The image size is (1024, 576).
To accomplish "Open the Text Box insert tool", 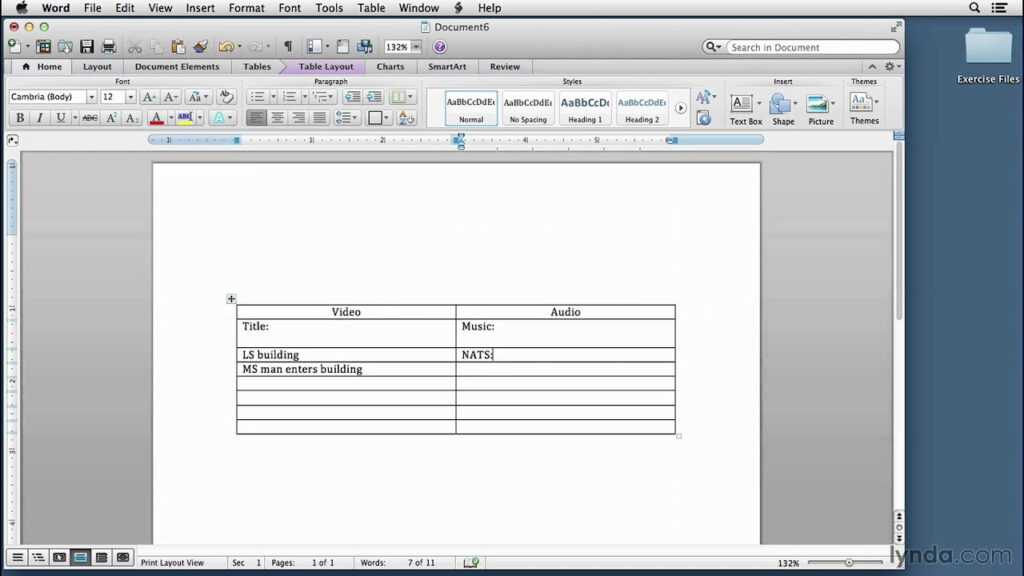I will [744, 105].
